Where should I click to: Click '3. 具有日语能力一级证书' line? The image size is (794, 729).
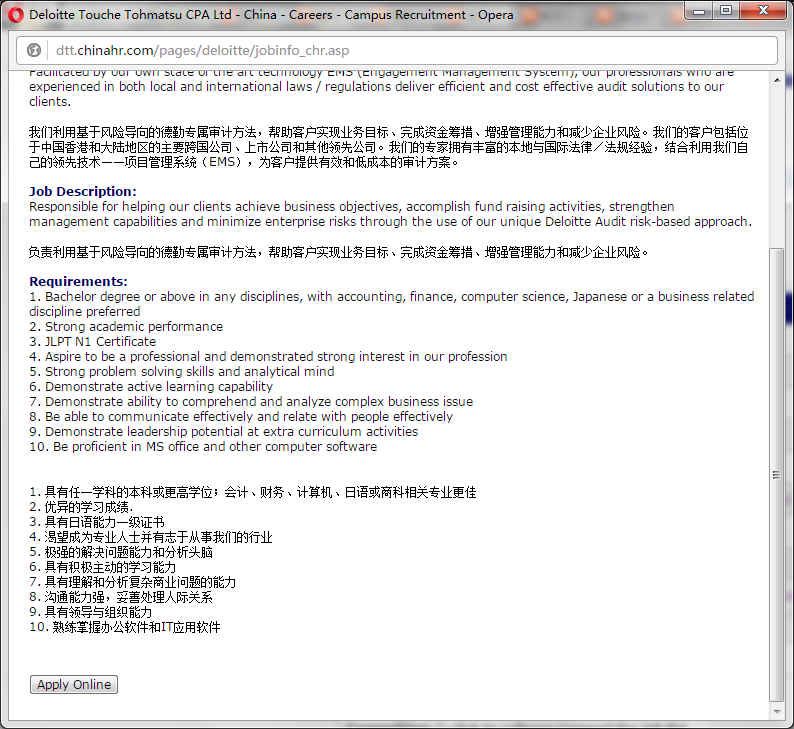(97, 522)
